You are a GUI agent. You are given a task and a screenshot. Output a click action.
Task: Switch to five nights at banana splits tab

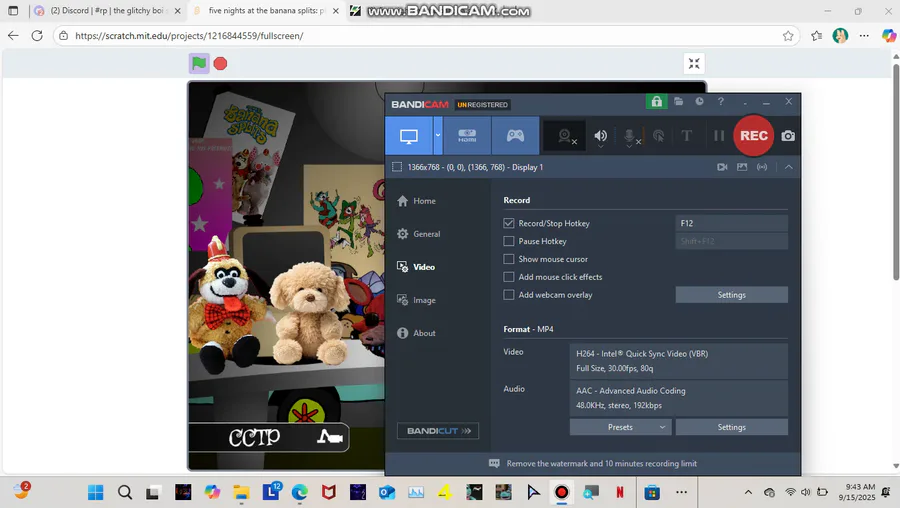tap(266, 11)
